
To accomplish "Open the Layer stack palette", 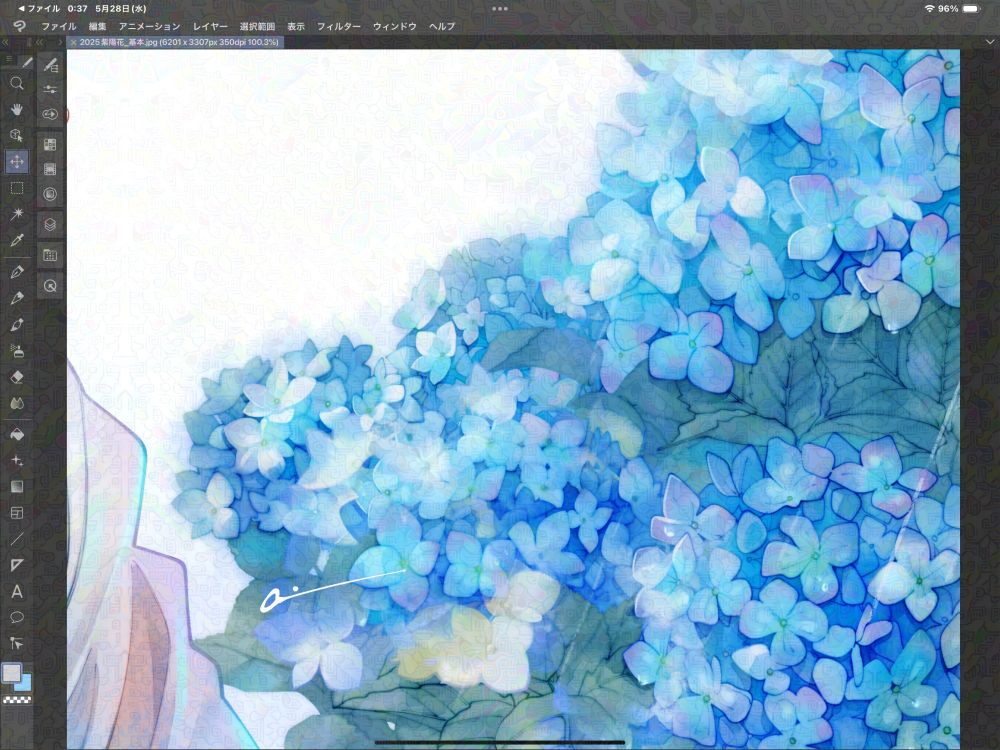I will pos(50,224).
